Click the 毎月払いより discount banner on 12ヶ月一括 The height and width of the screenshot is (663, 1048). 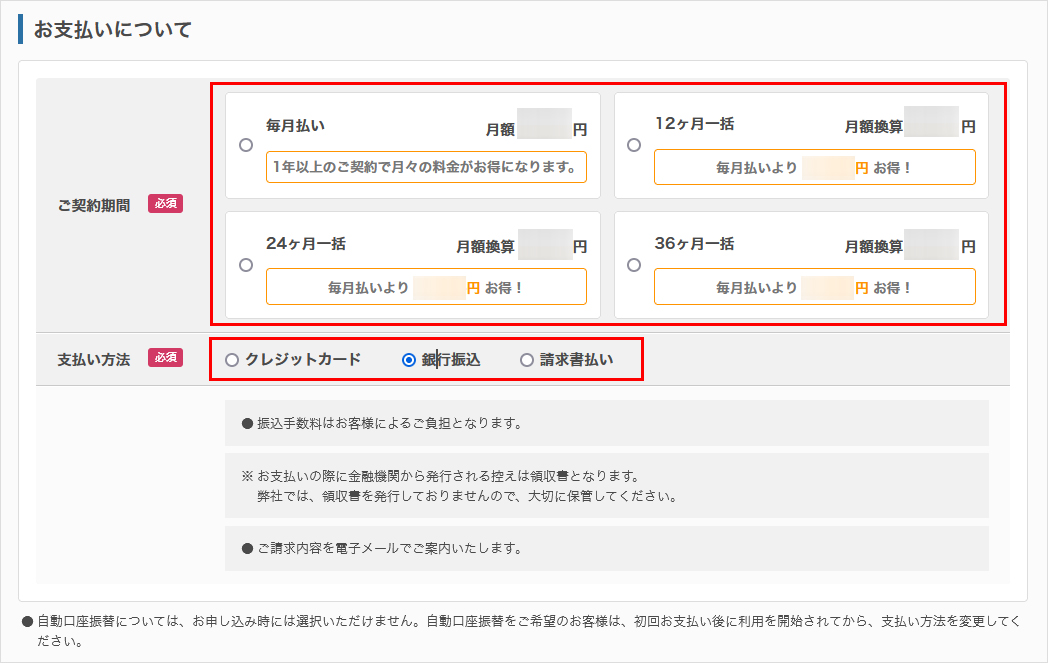[815, 167]
